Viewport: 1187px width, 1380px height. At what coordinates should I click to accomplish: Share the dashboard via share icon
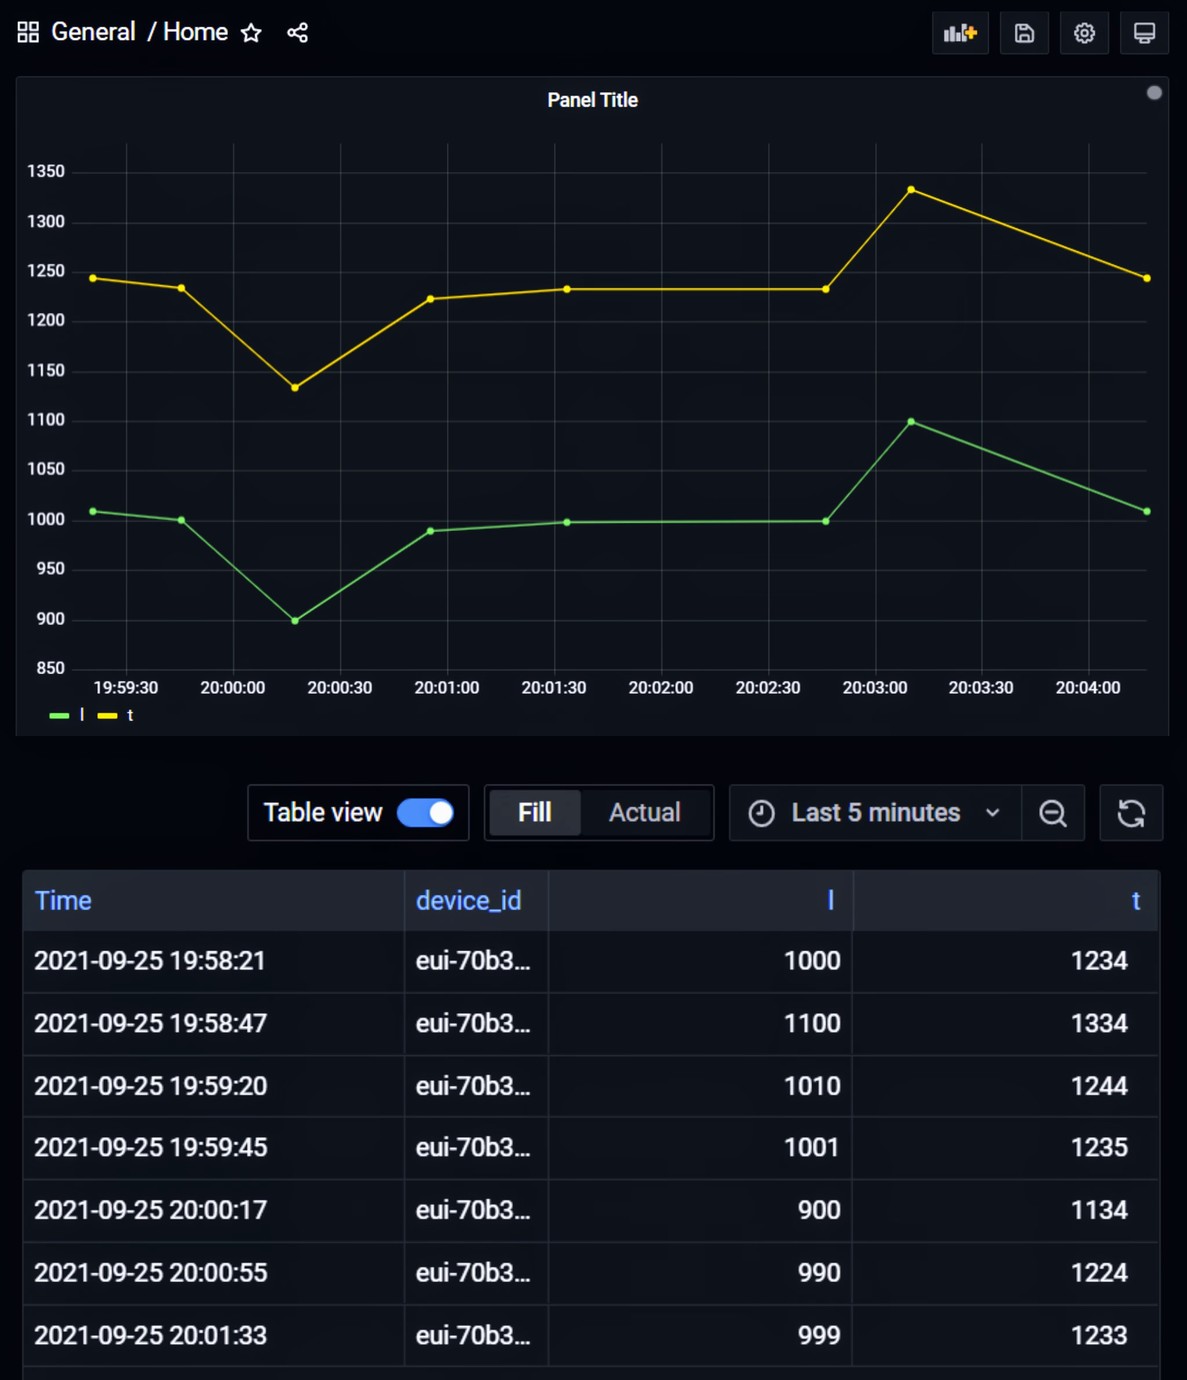tap(297, 33)
